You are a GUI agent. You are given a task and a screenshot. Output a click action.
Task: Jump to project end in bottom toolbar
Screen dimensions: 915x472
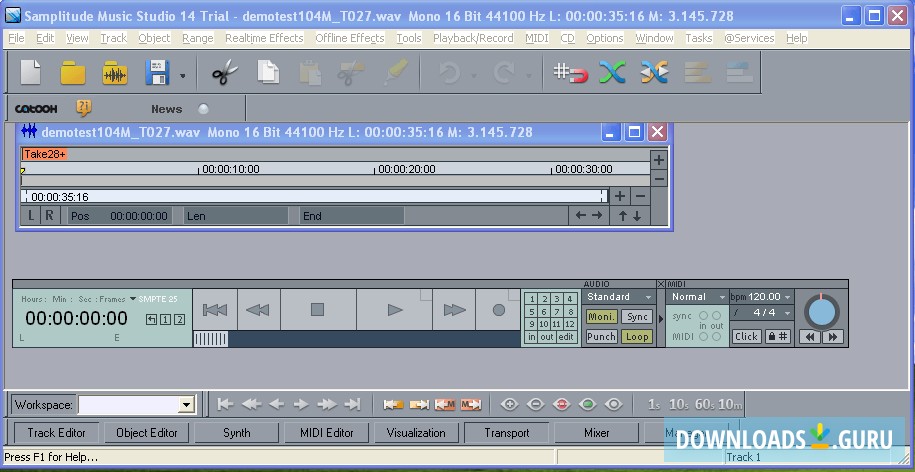[352, 404]
